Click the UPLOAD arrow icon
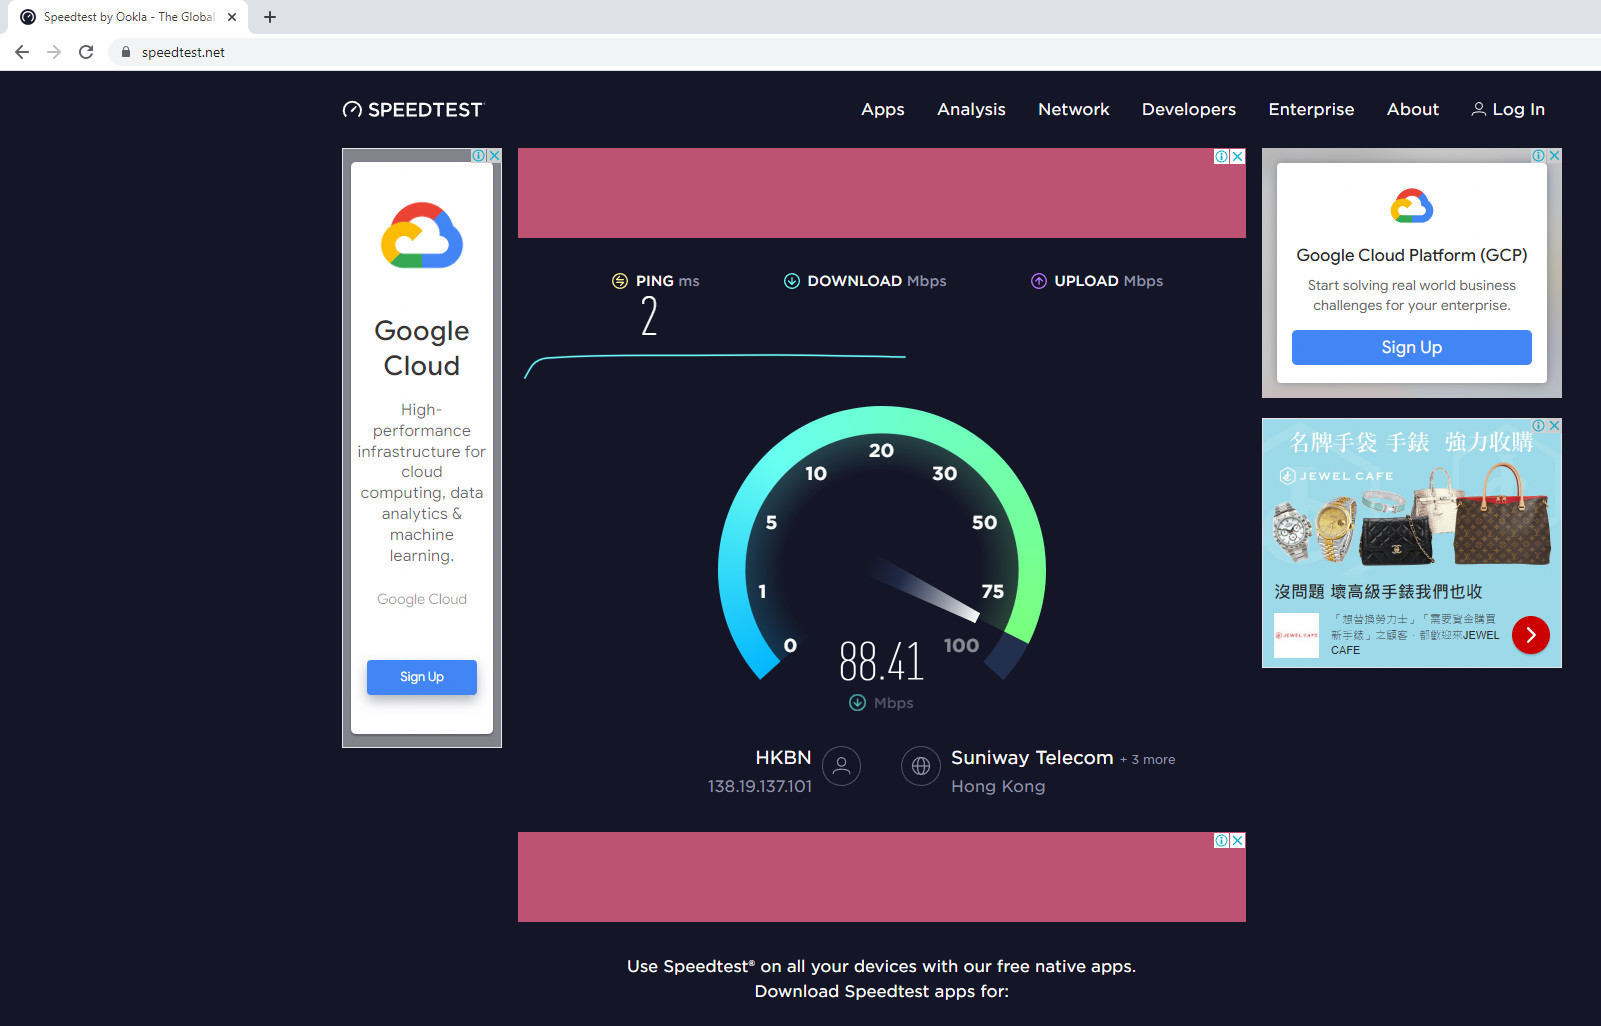 pos(1039,281)
